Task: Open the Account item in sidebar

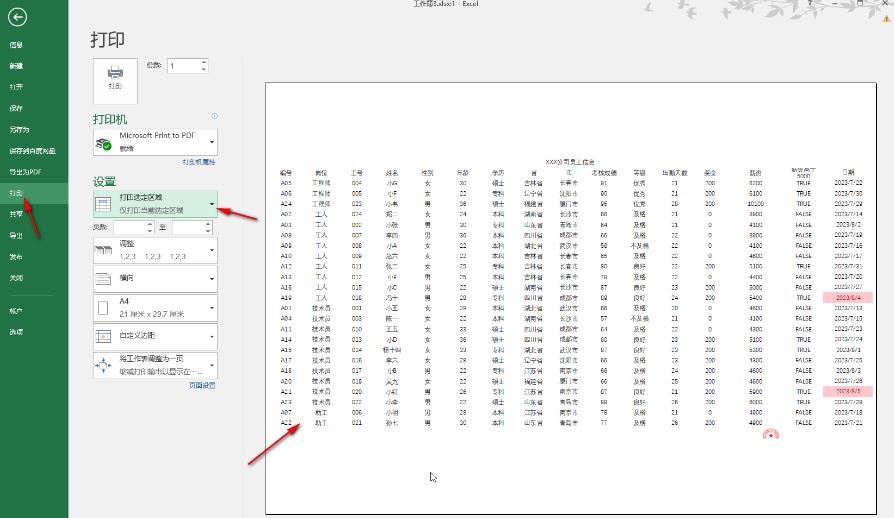Action: pyautogui.click(x=16, y=311)
